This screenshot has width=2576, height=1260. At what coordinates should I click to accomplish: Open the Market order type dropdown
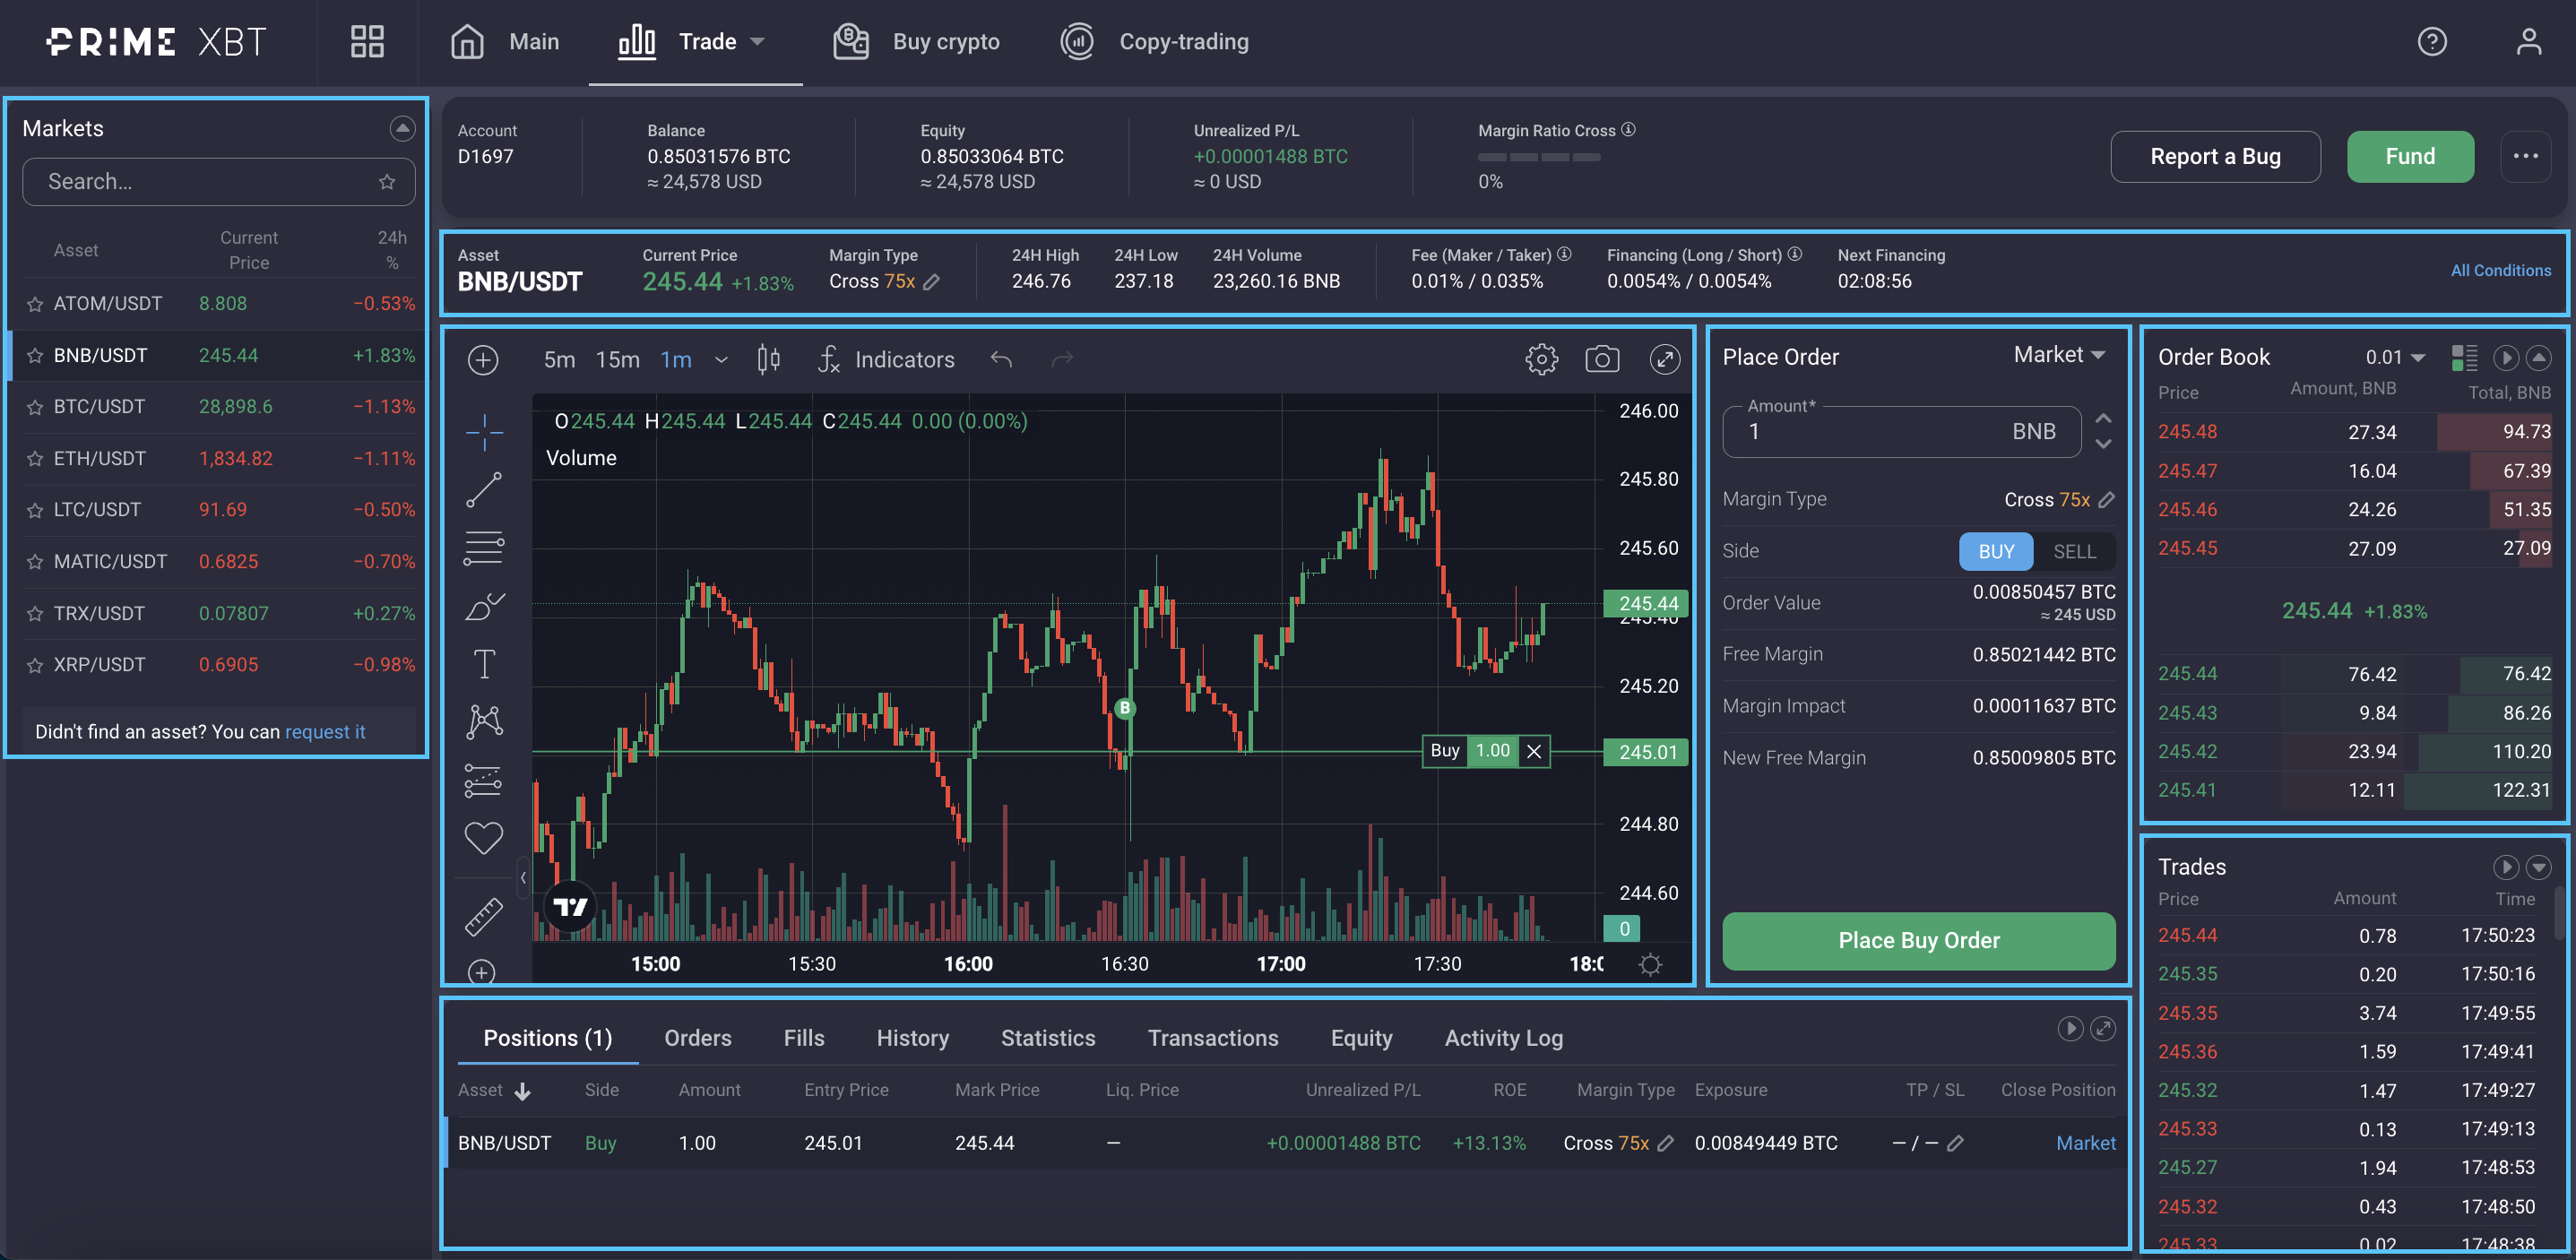pyautogui.click(x=2059, y=355)
